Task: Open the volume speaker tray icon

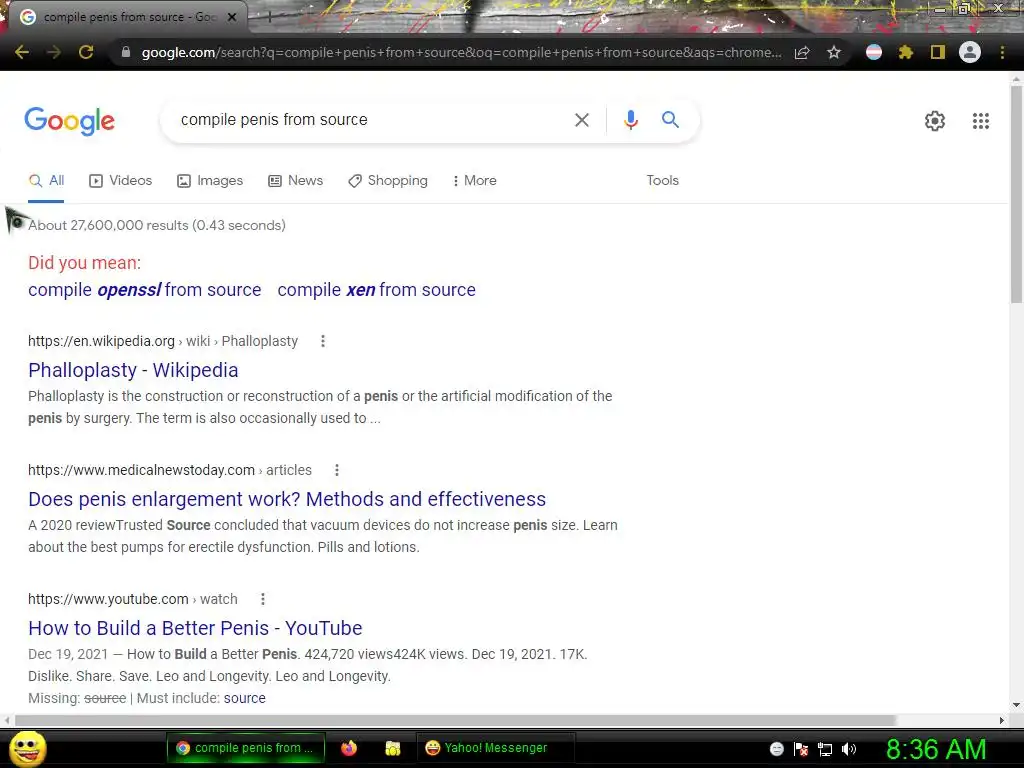Action: (x=849, y=749)
